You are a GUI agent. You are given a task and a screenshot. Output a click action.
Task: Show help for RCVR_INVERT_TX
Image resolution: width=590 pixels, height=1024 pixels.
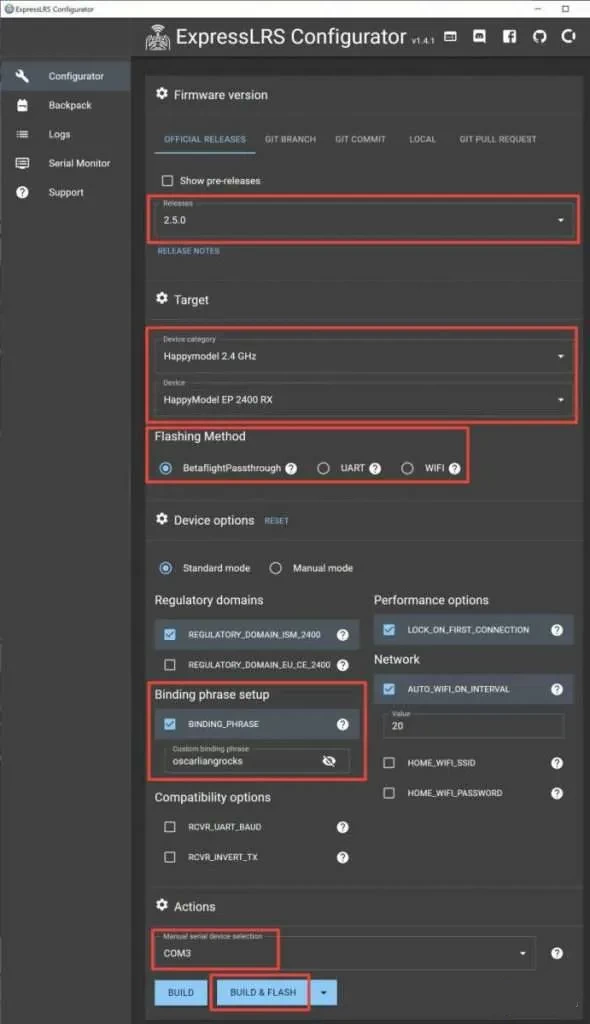[342, 857]
